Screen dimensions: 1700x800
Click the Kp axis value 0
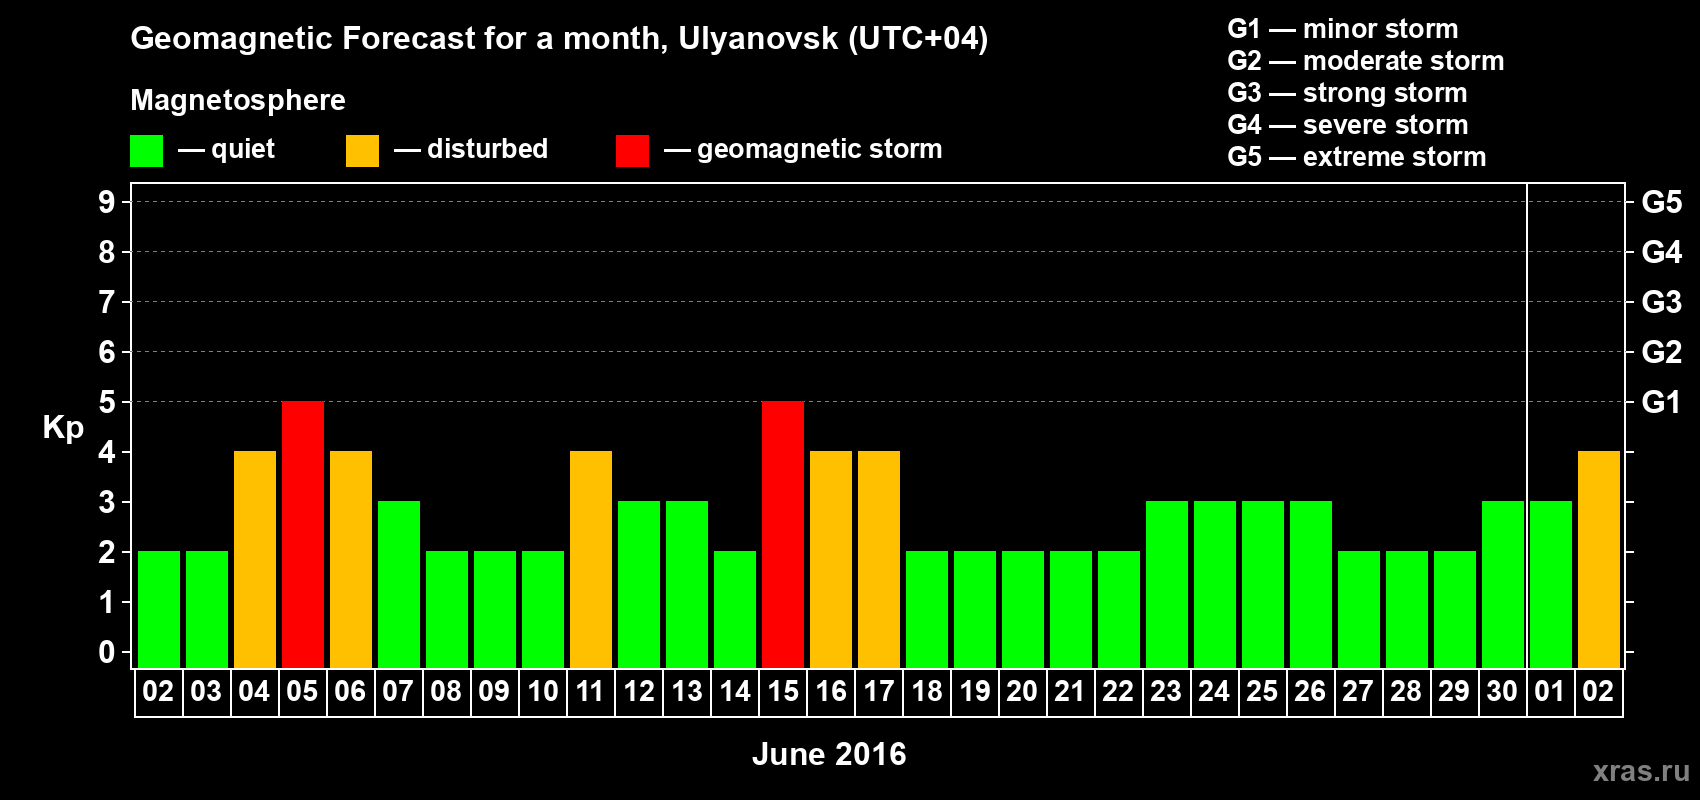click(107, 652)
